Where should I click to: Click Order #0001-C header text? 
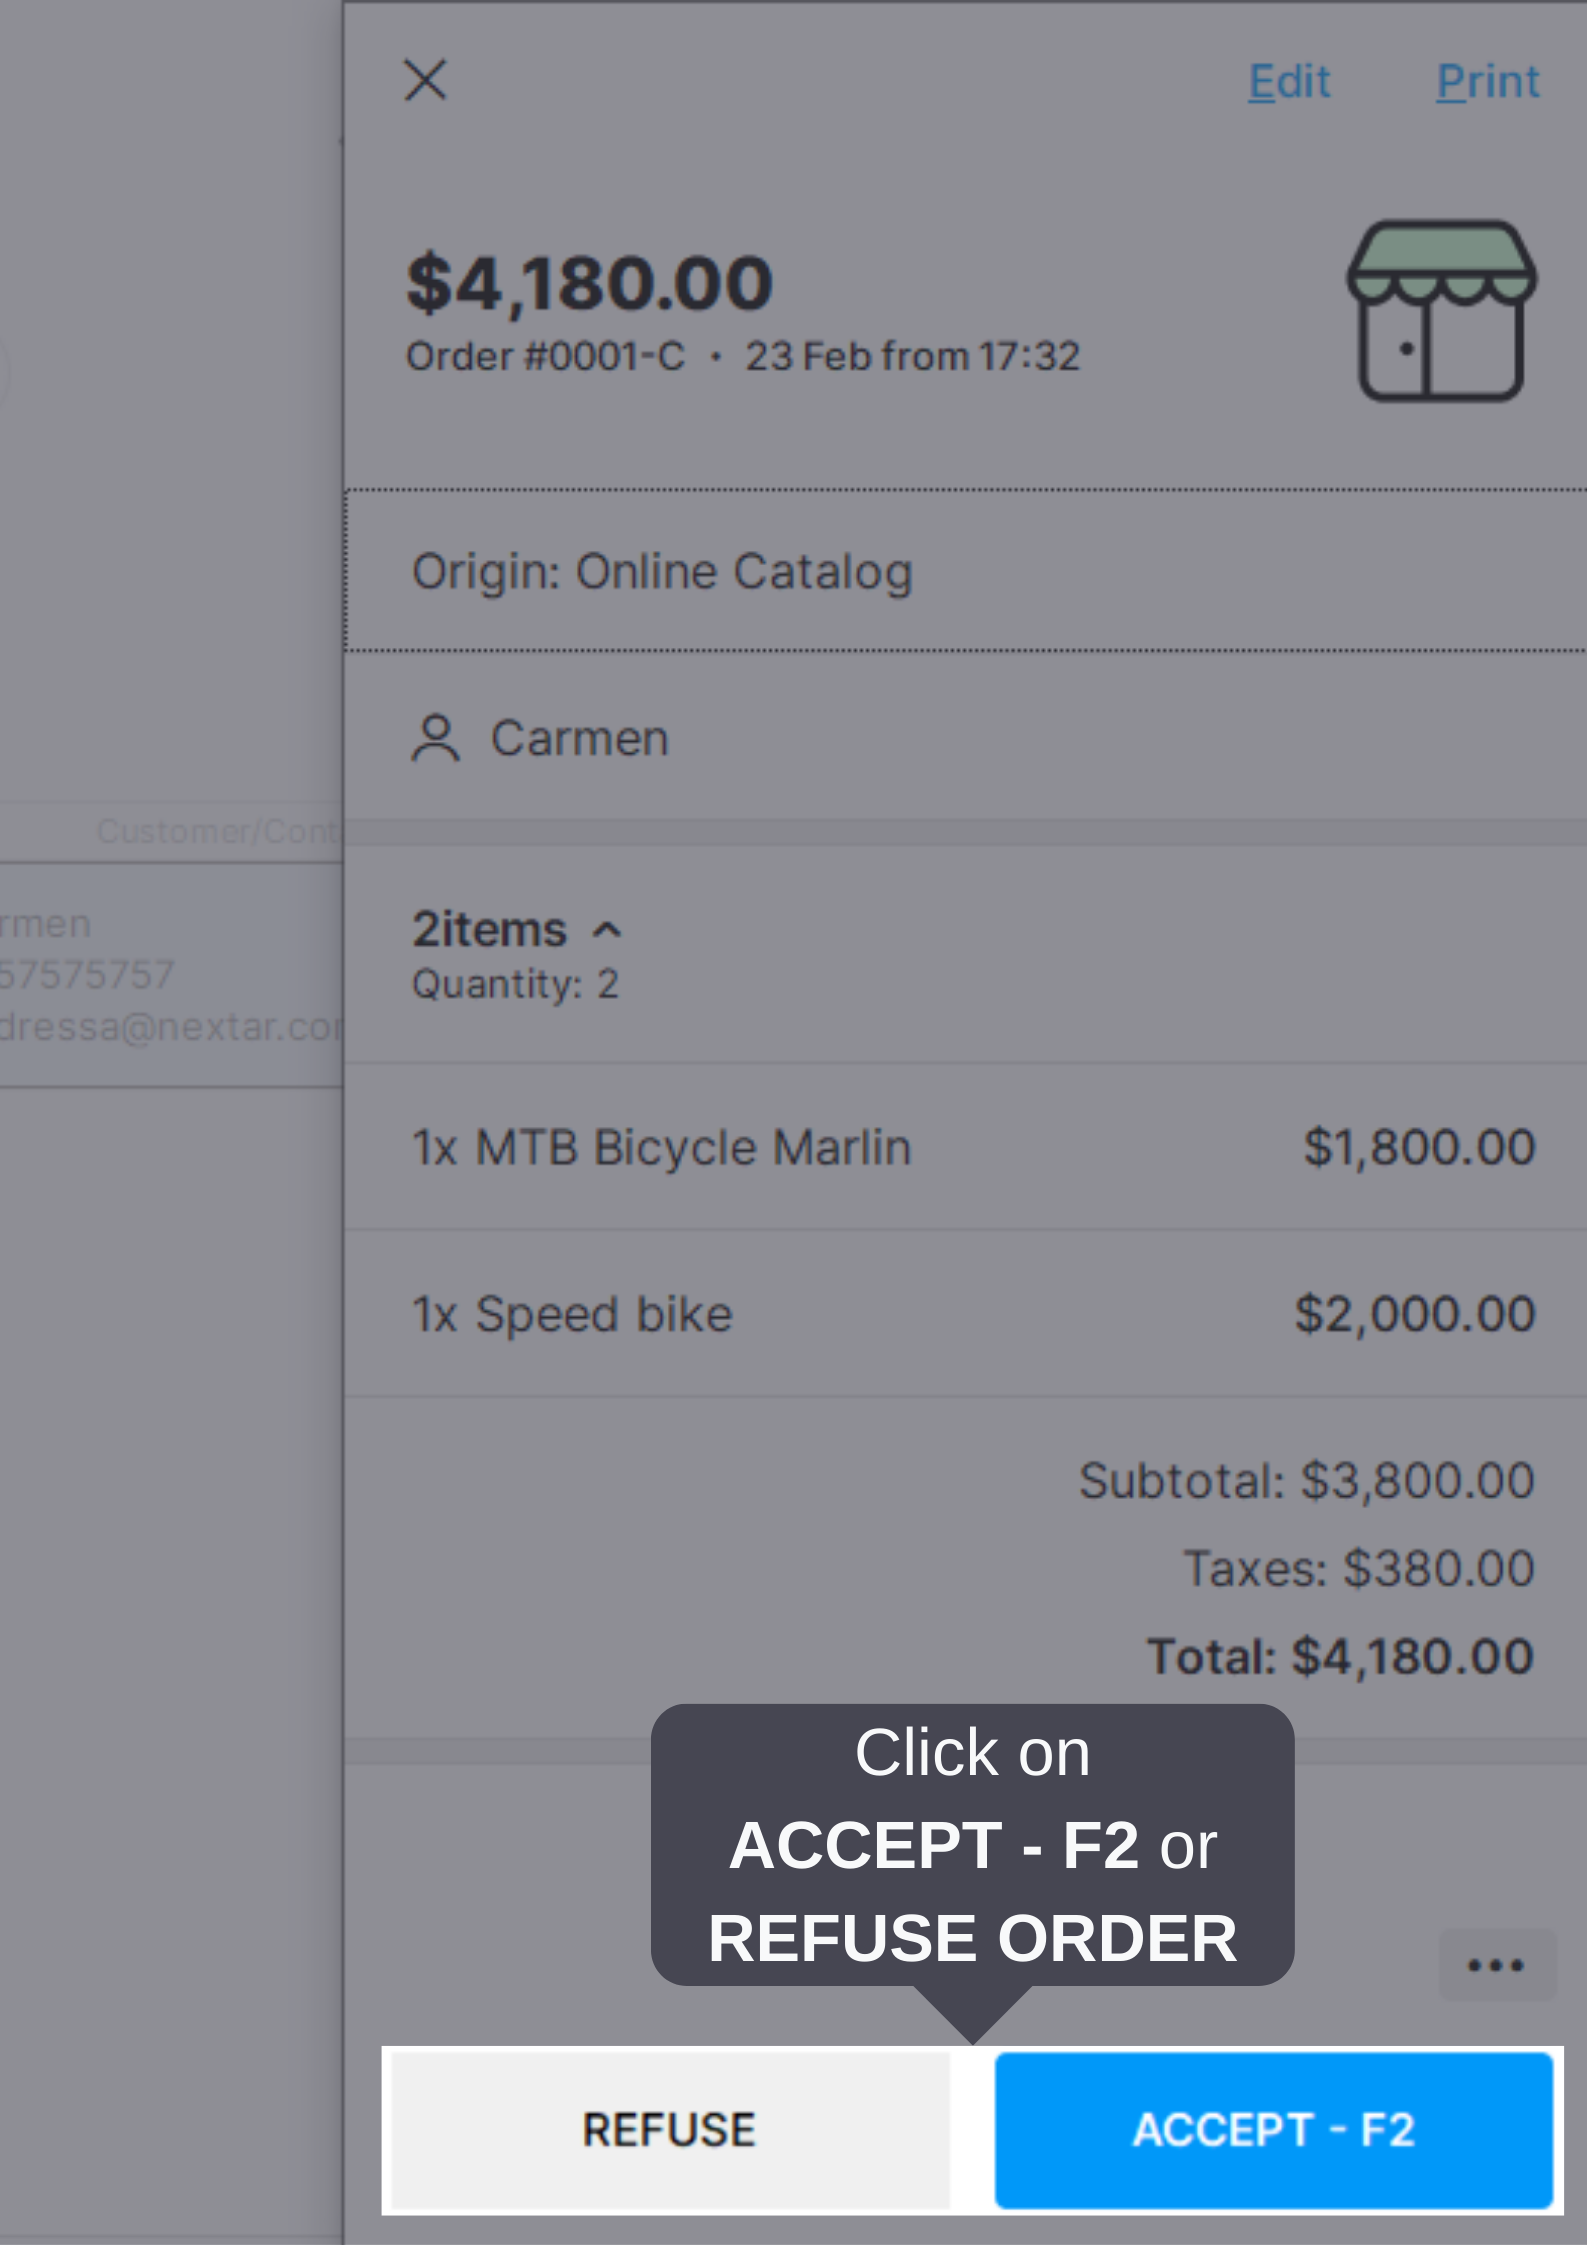point(546,355)
